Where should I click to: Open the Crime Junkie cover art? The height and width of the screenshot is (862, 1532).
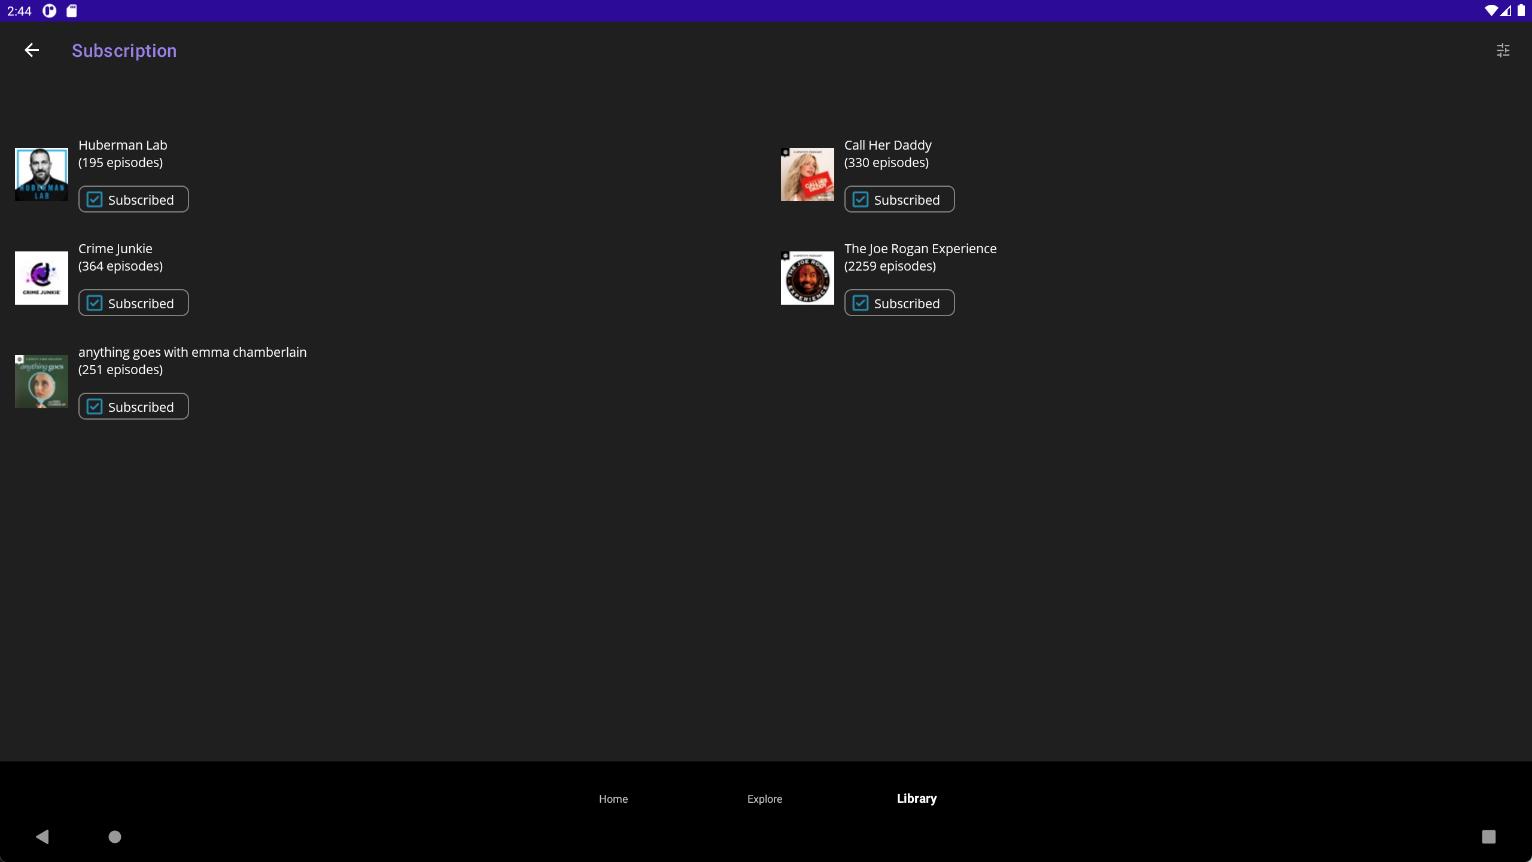41,278
